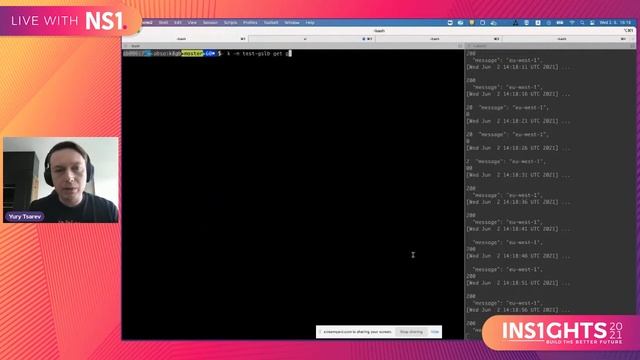
Task: Click the menu bar date and clock
Action: coord(615,22)
